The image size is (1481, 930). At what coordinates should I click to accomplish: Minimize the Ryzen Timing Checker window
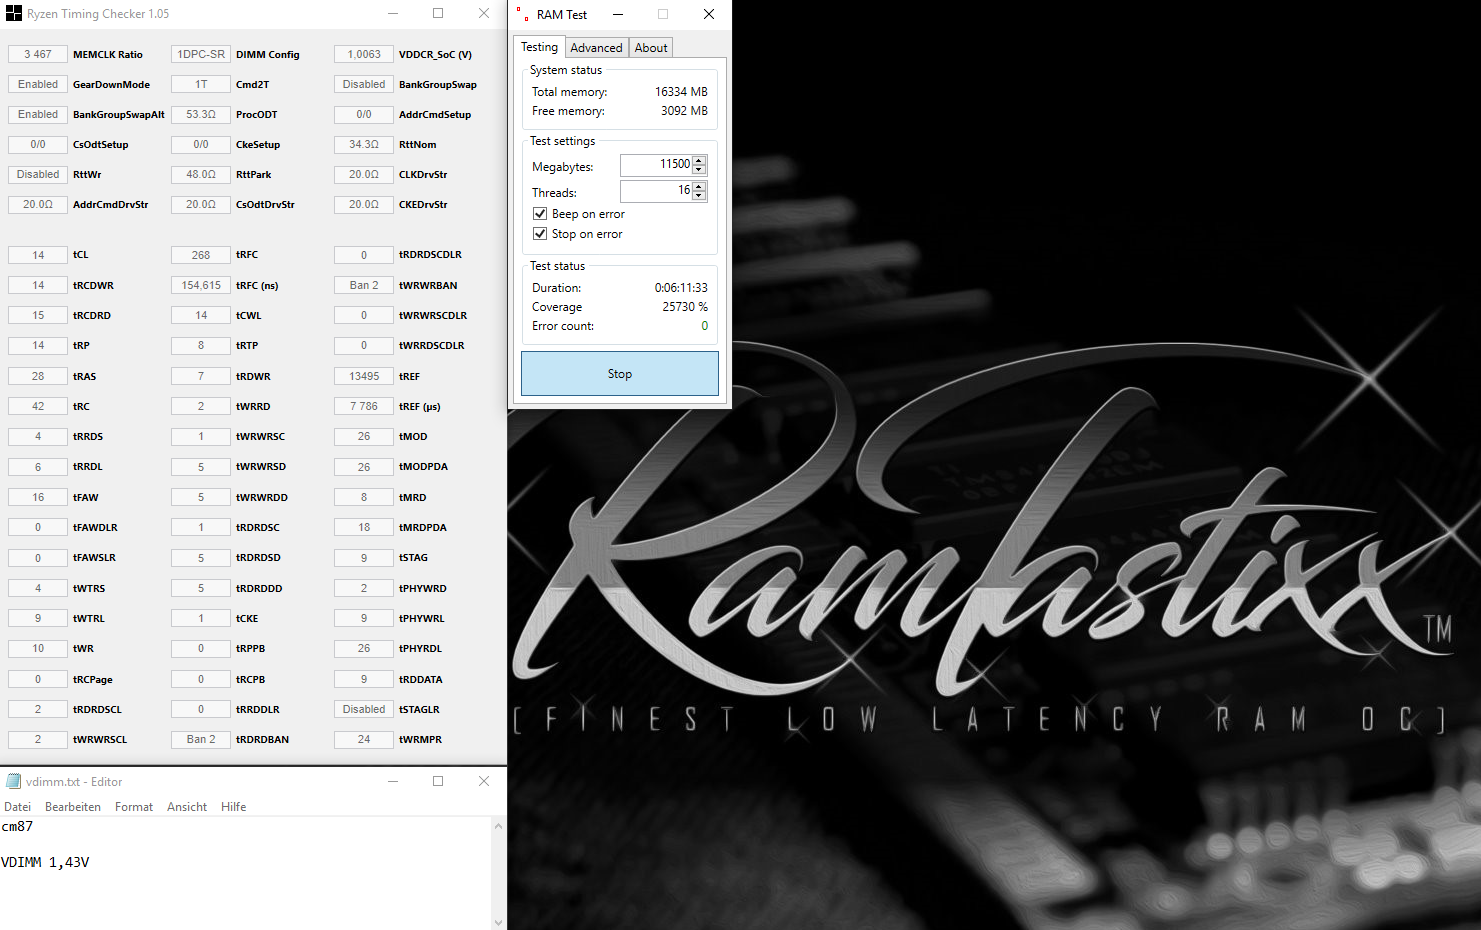click(x=393, y=14)
